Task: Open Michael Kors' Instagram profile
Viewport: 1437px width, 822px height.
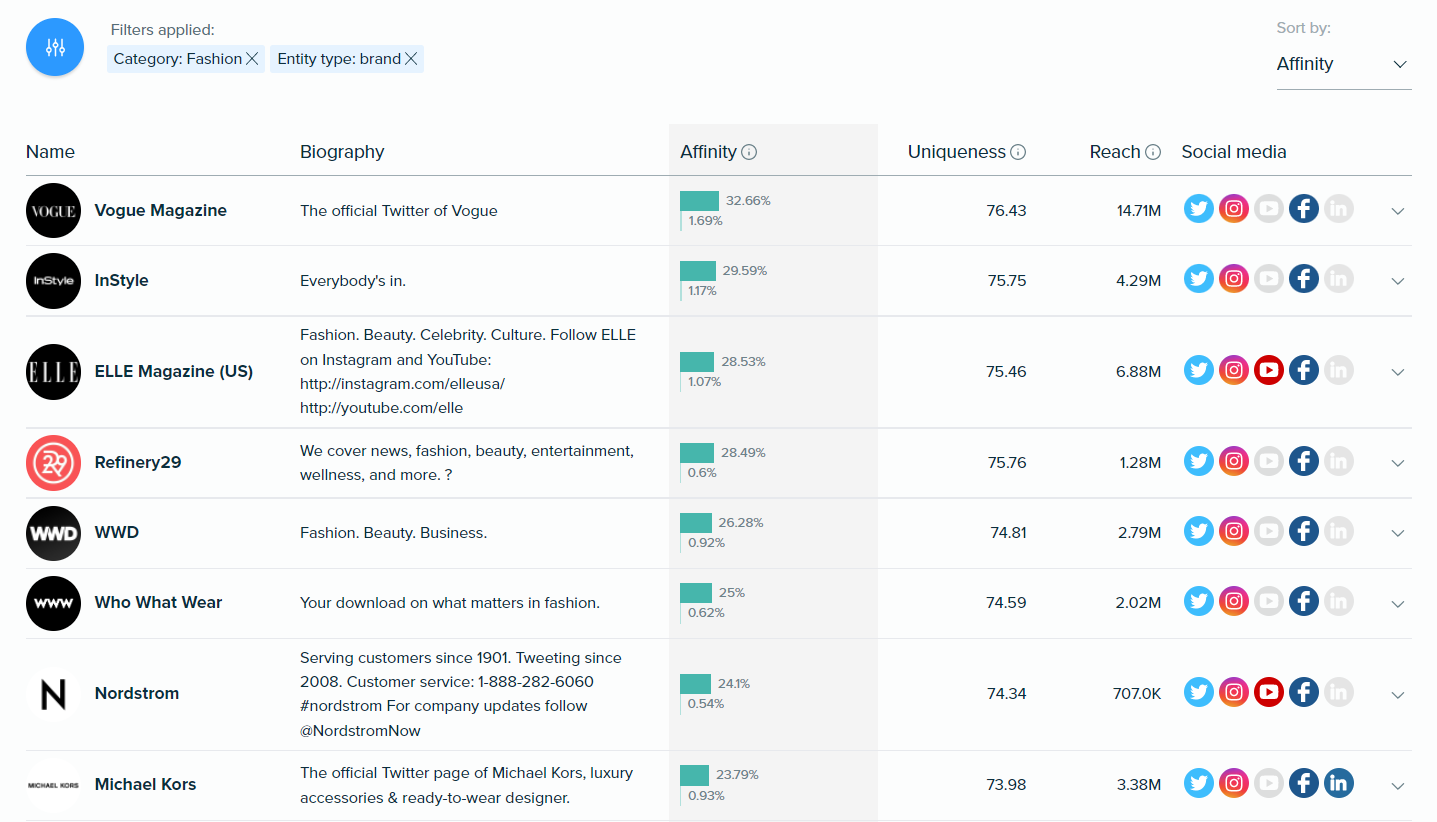Action: coord(1234,784)
